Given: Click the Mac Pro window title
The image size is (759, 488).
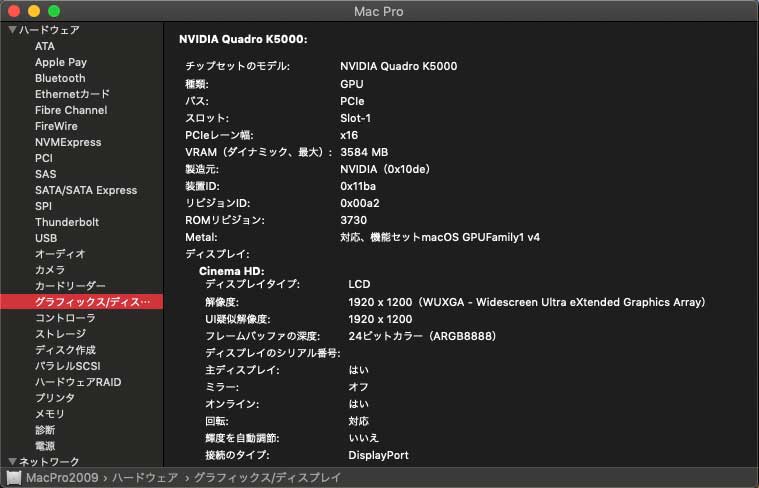Looking at the screenshot, I should [x=379, y=11].
